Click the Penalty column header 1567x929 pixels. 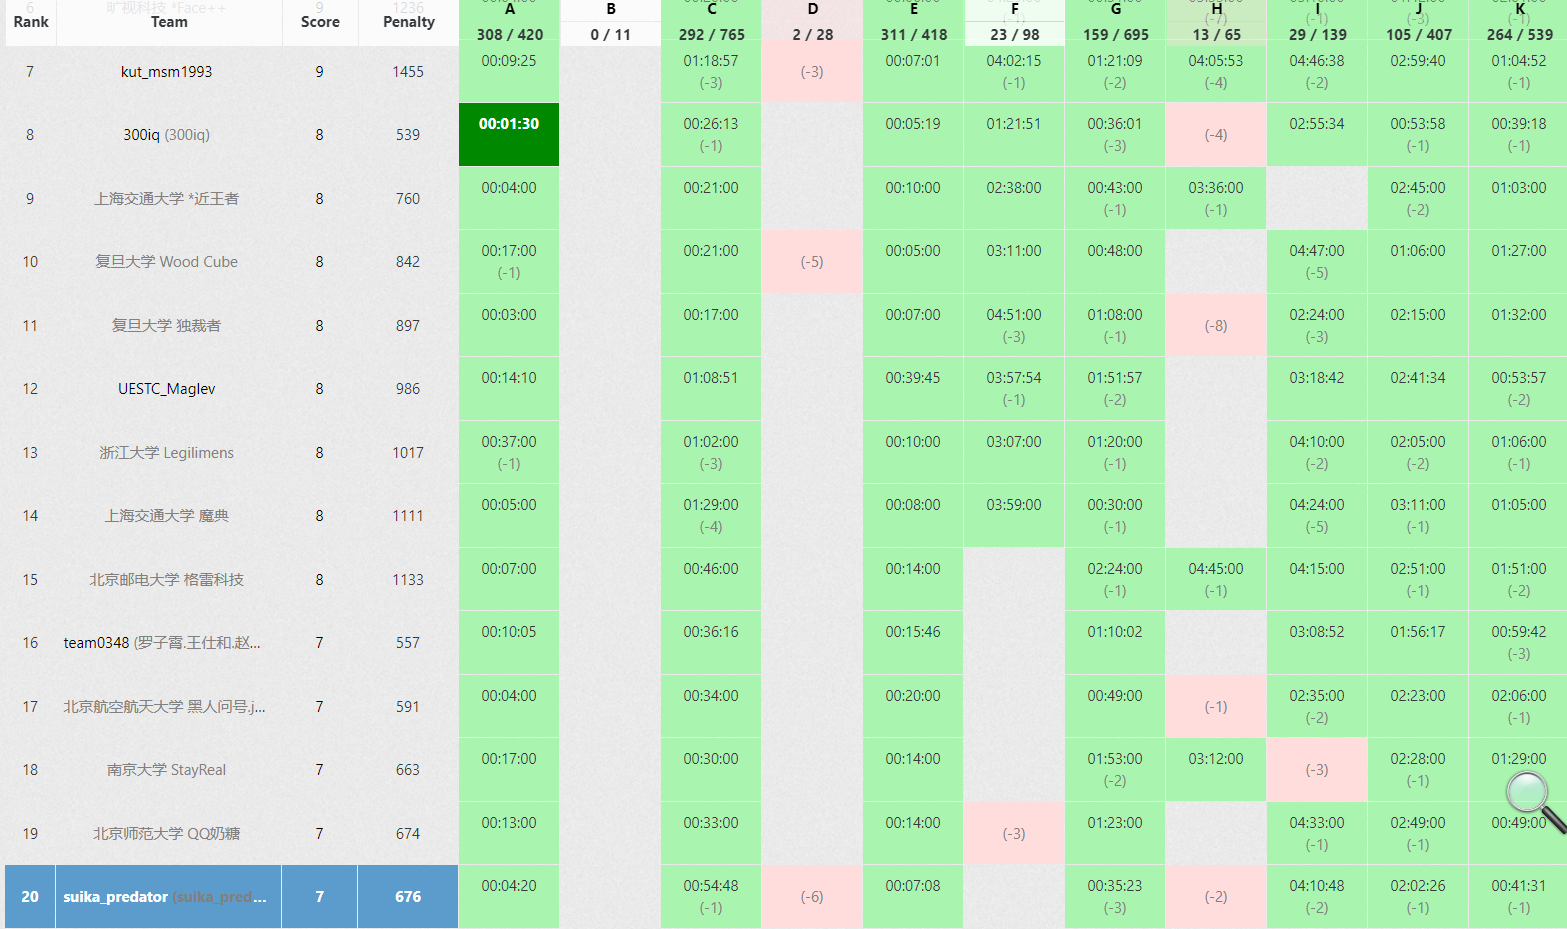click(x=409, y=22)
